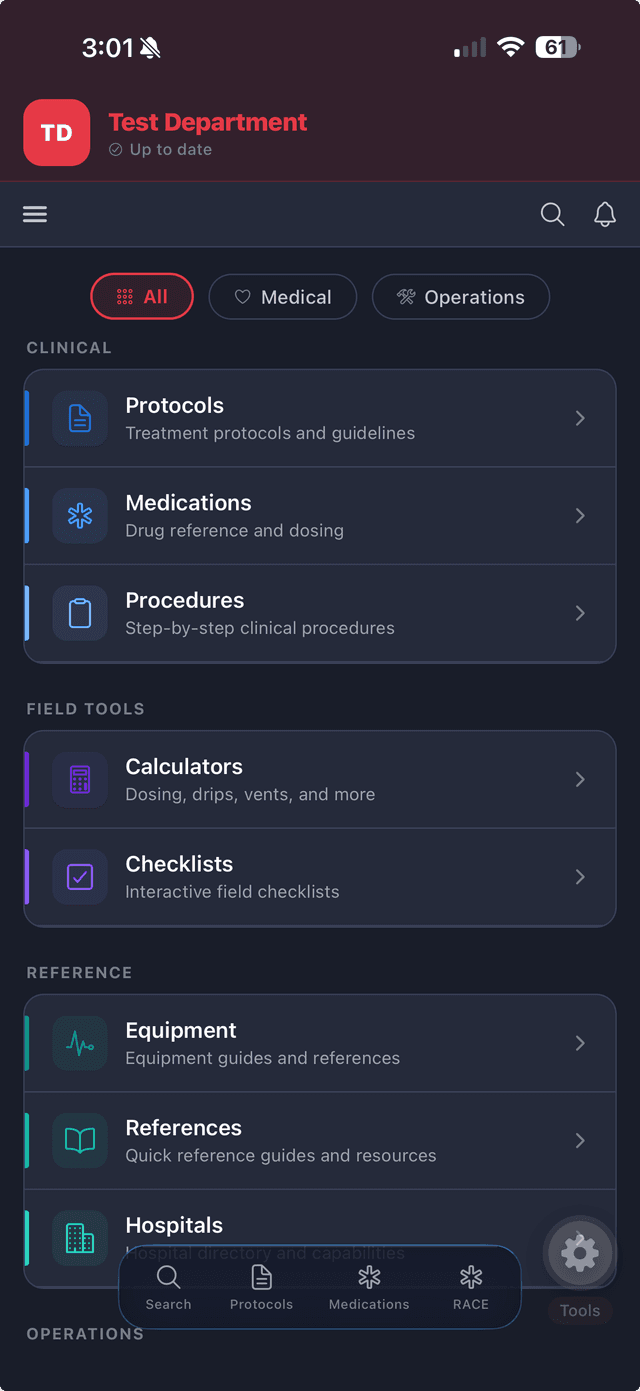
Task: Open notifications via bell icon
Action: tap(605, 214)
